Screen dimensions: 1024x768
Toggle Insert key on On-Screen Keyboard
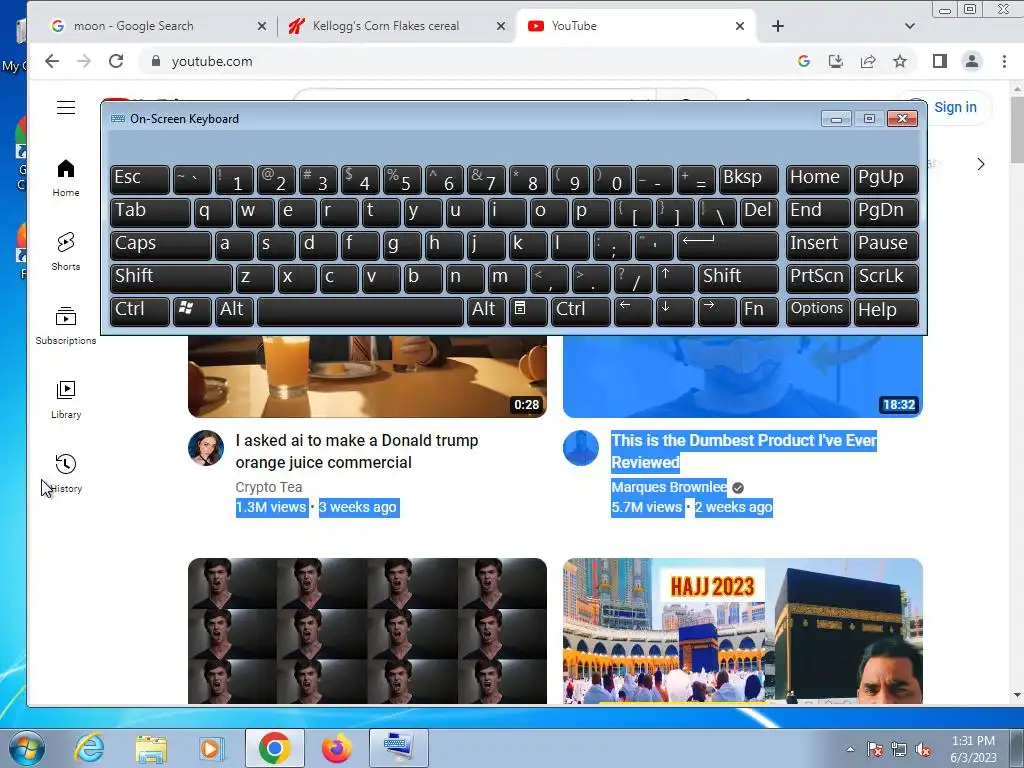818,245
